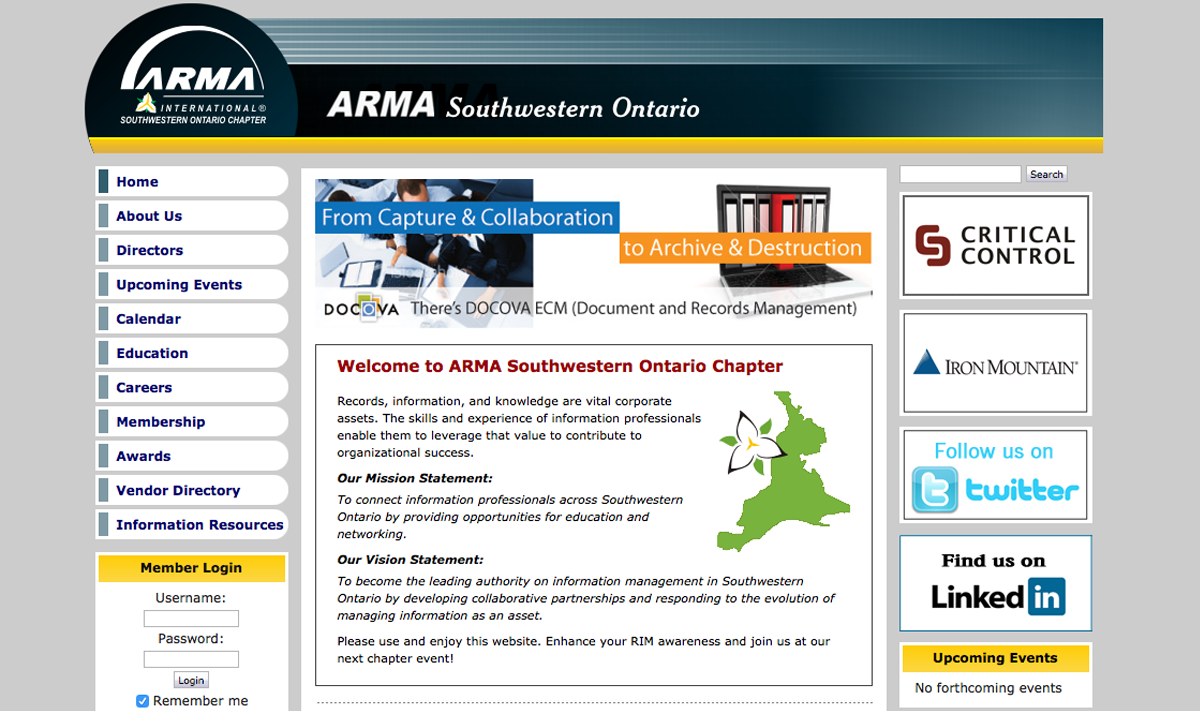Click the green Southwestern Ontario map image

(783, 472)
